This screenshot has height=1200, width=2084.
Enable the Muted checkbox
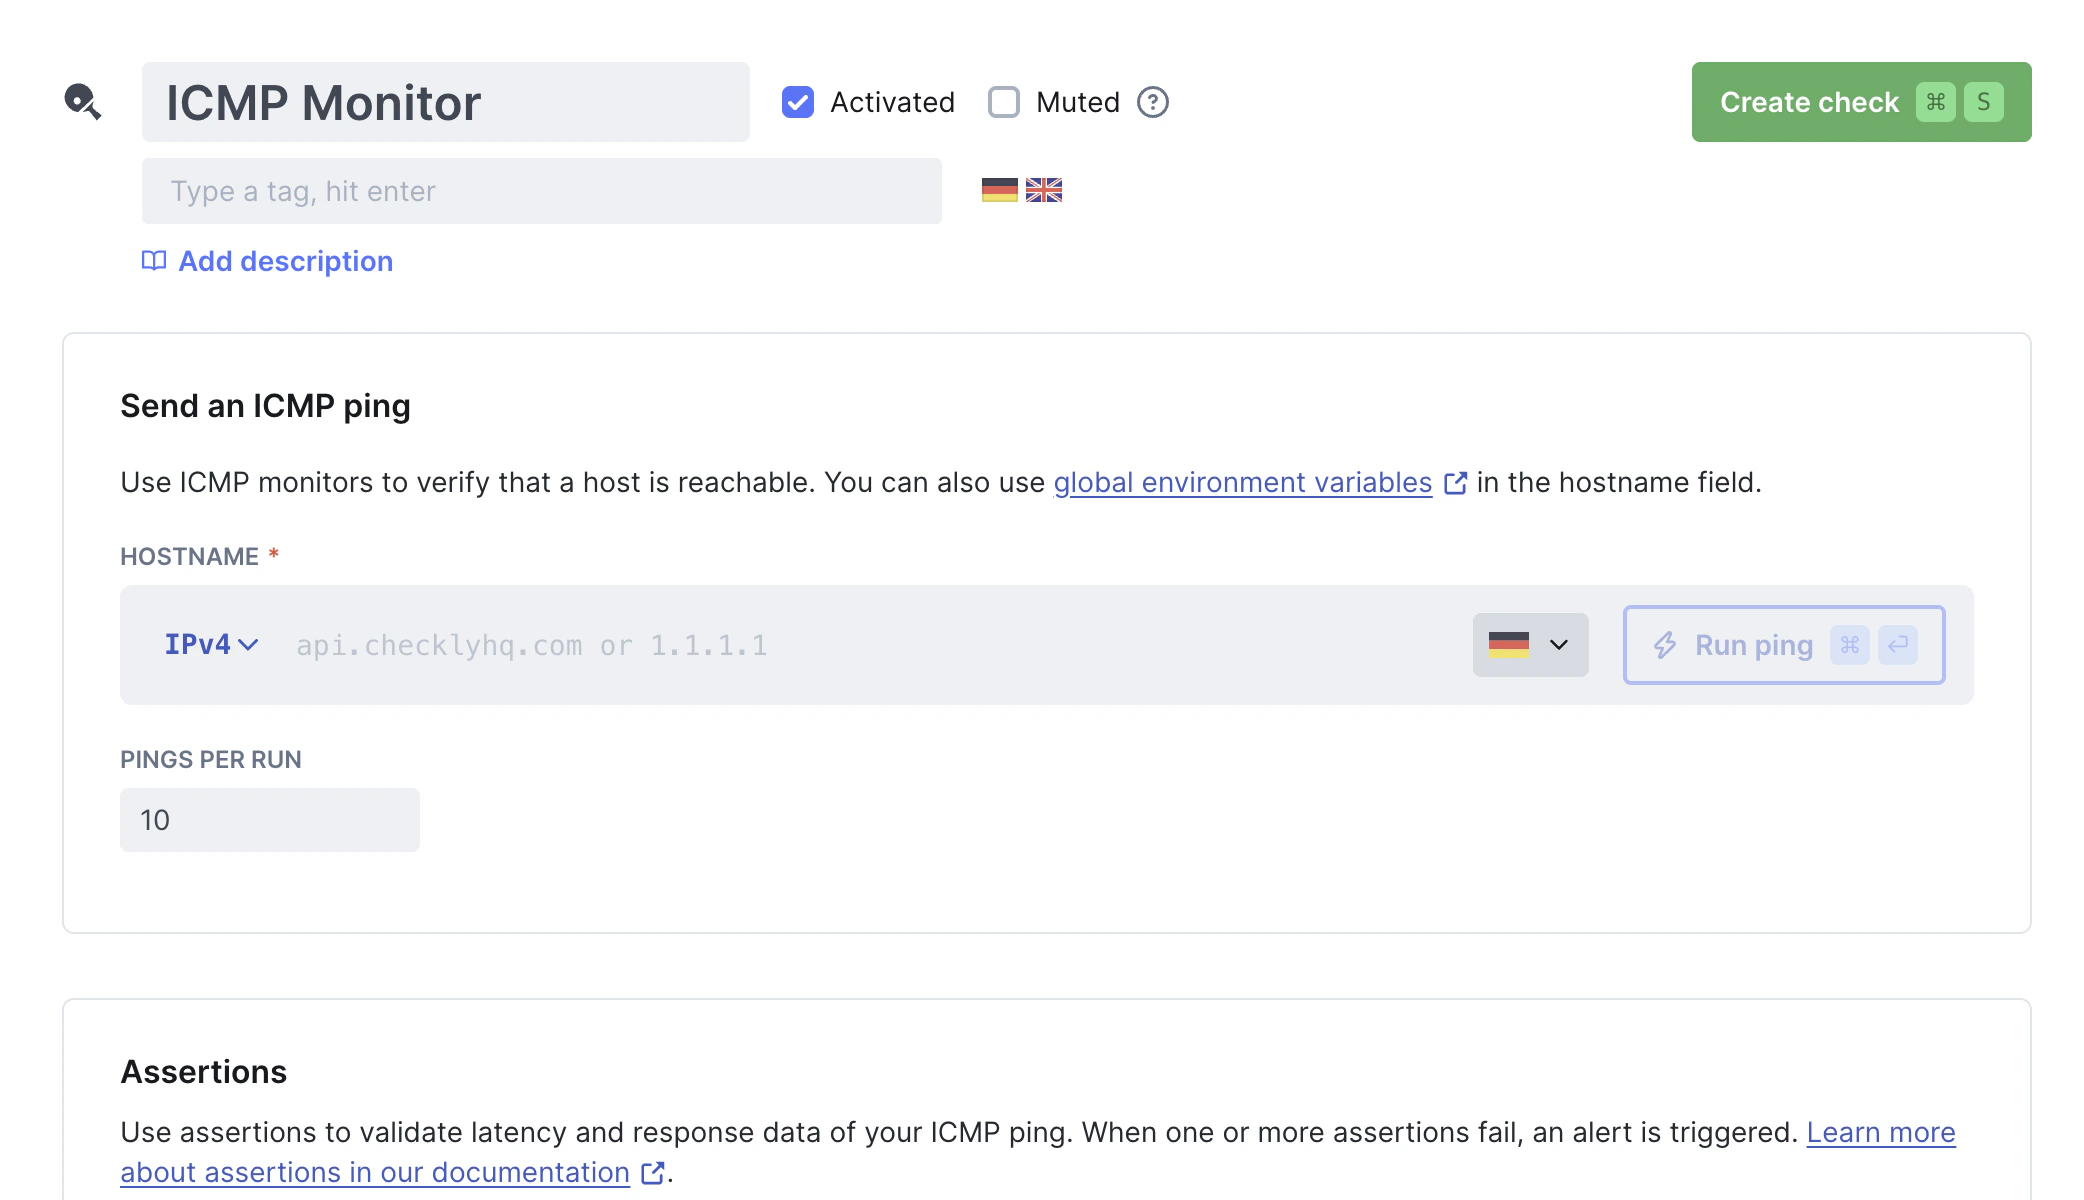point(1003,102)
